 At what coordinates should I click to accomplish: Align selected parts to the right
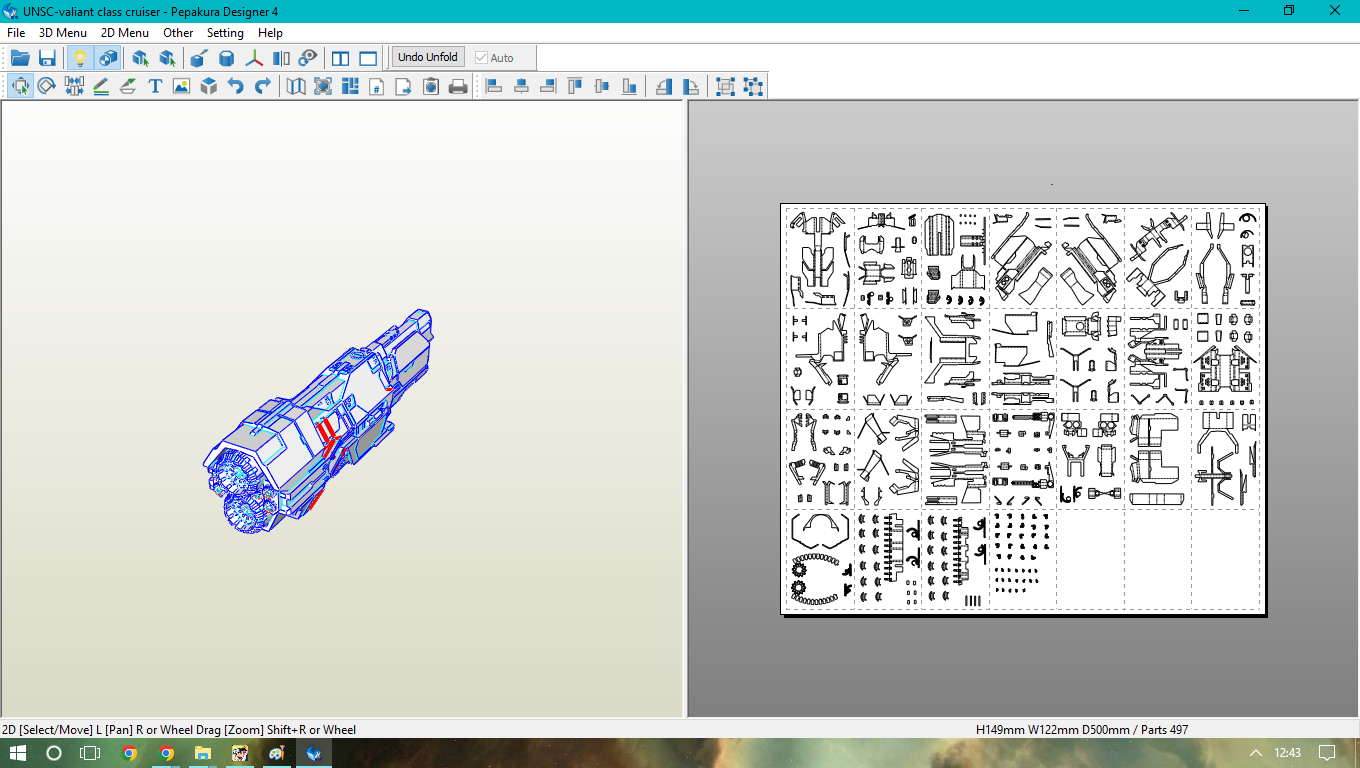548,86
